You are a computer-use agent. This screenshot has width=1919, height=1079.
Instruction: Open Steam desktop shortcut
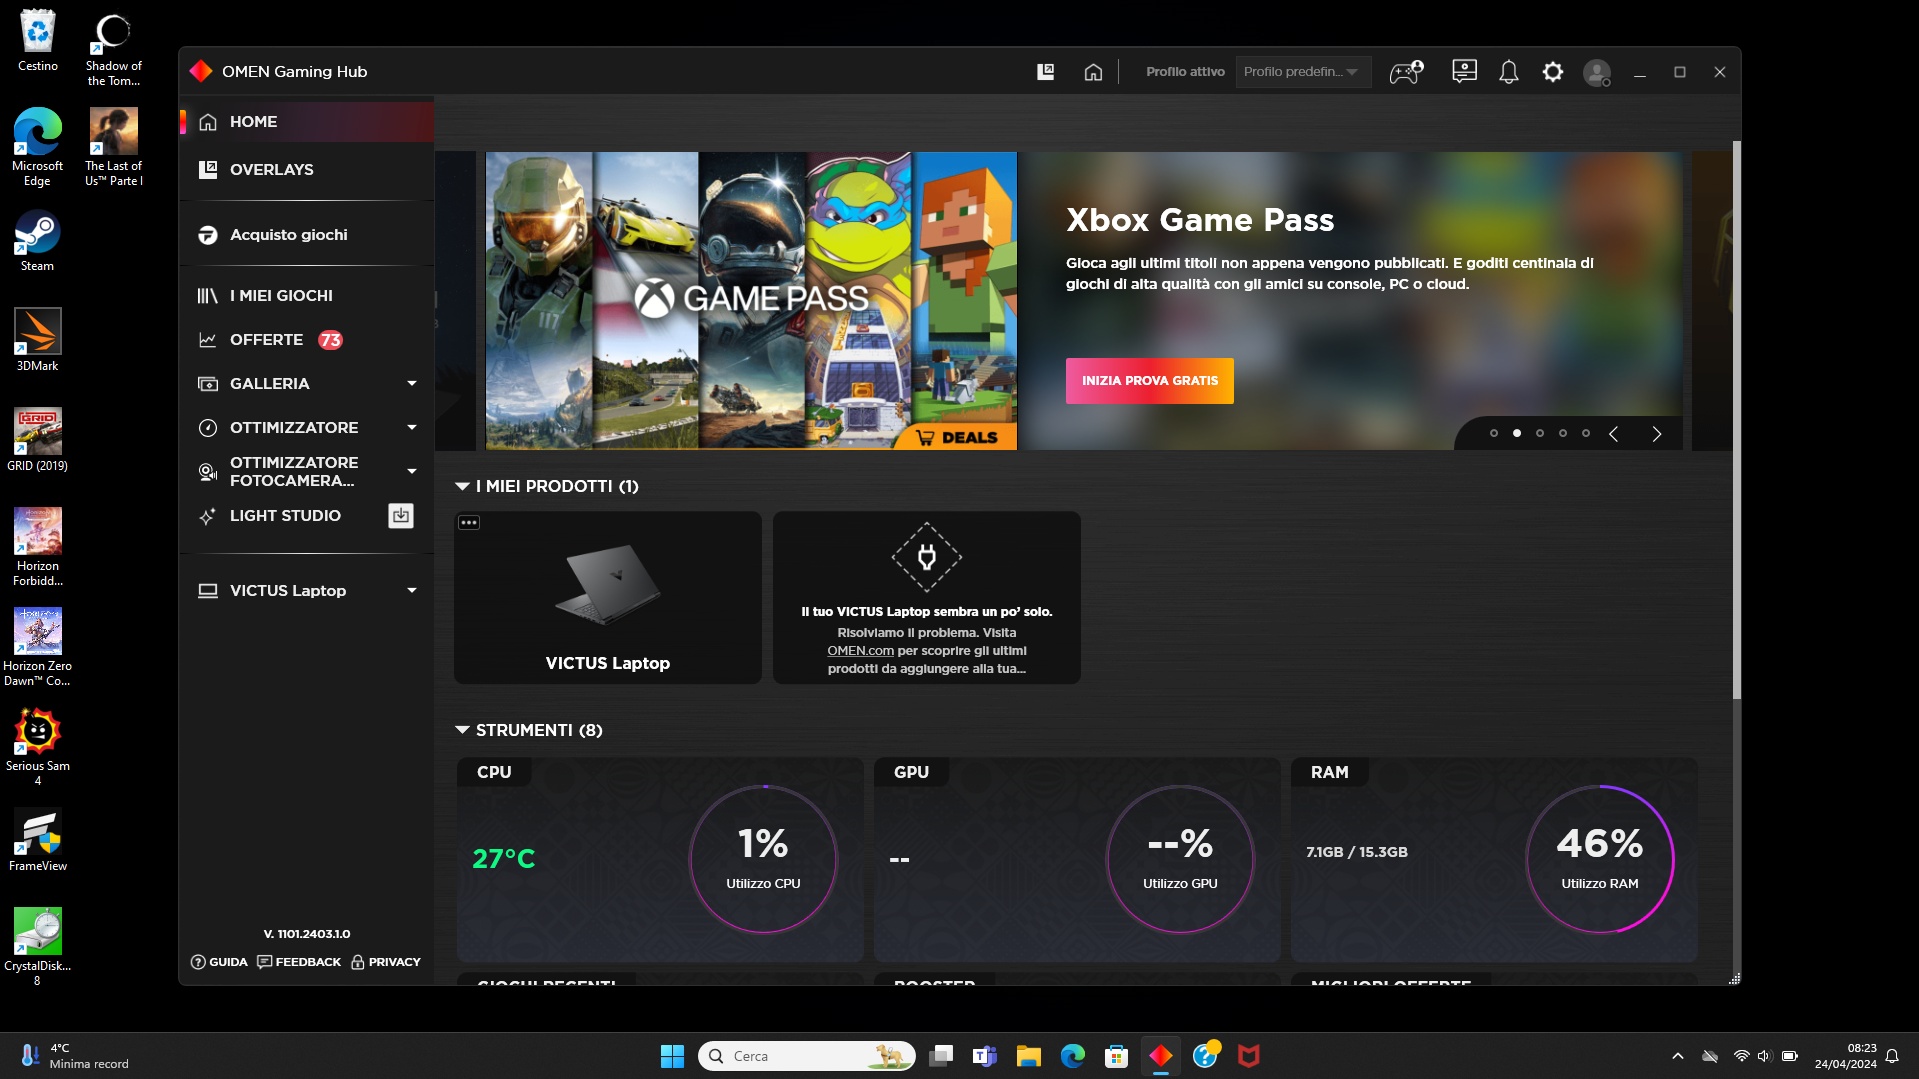point(37,241)
